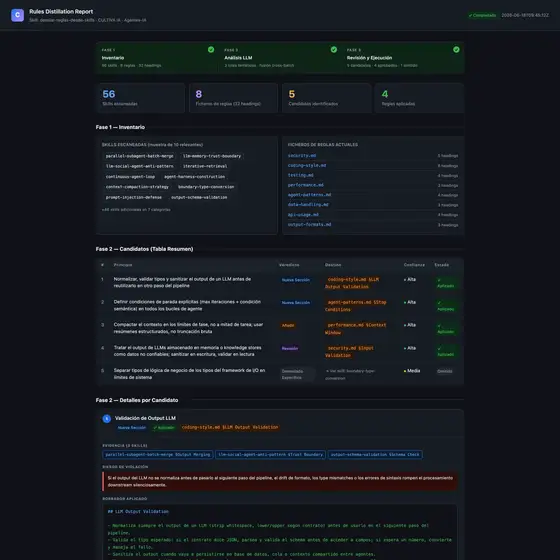Click the performance.md Context Window destination
This screenshot has height=560, width=560.
click(x=356, y=329)
